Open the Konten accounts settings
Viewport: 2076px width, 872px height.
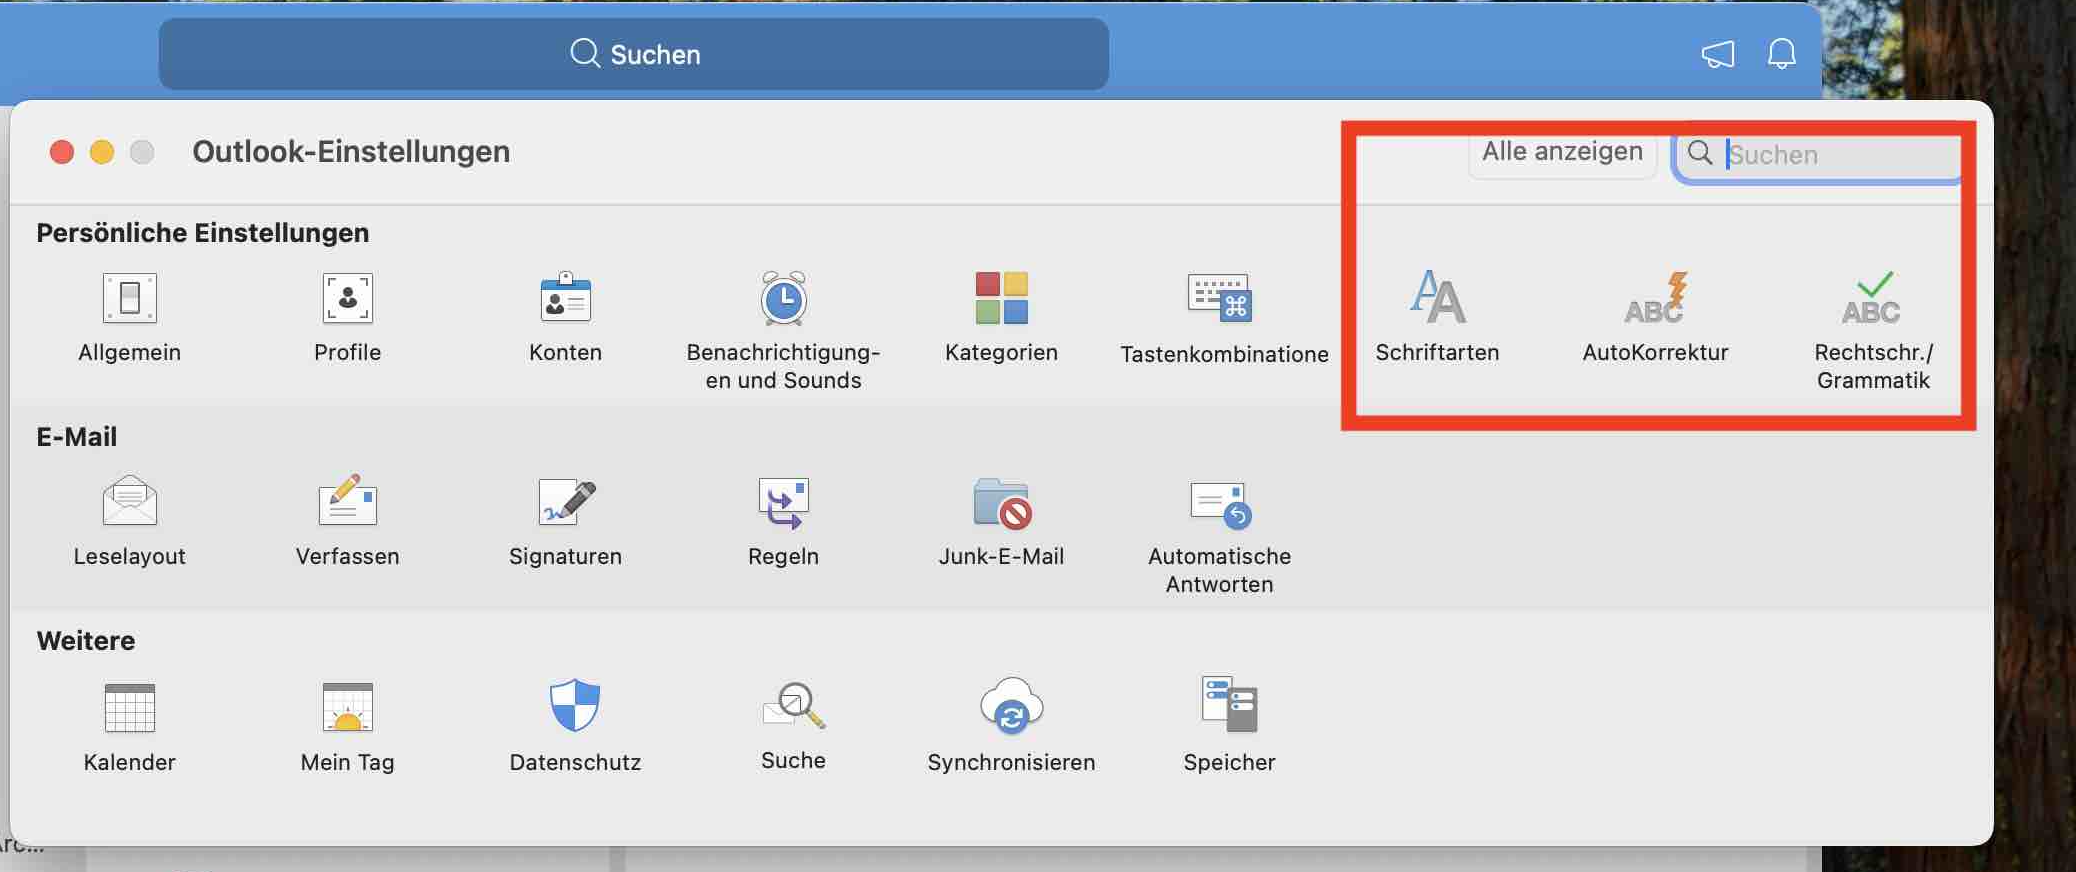[x=565, y=318]
